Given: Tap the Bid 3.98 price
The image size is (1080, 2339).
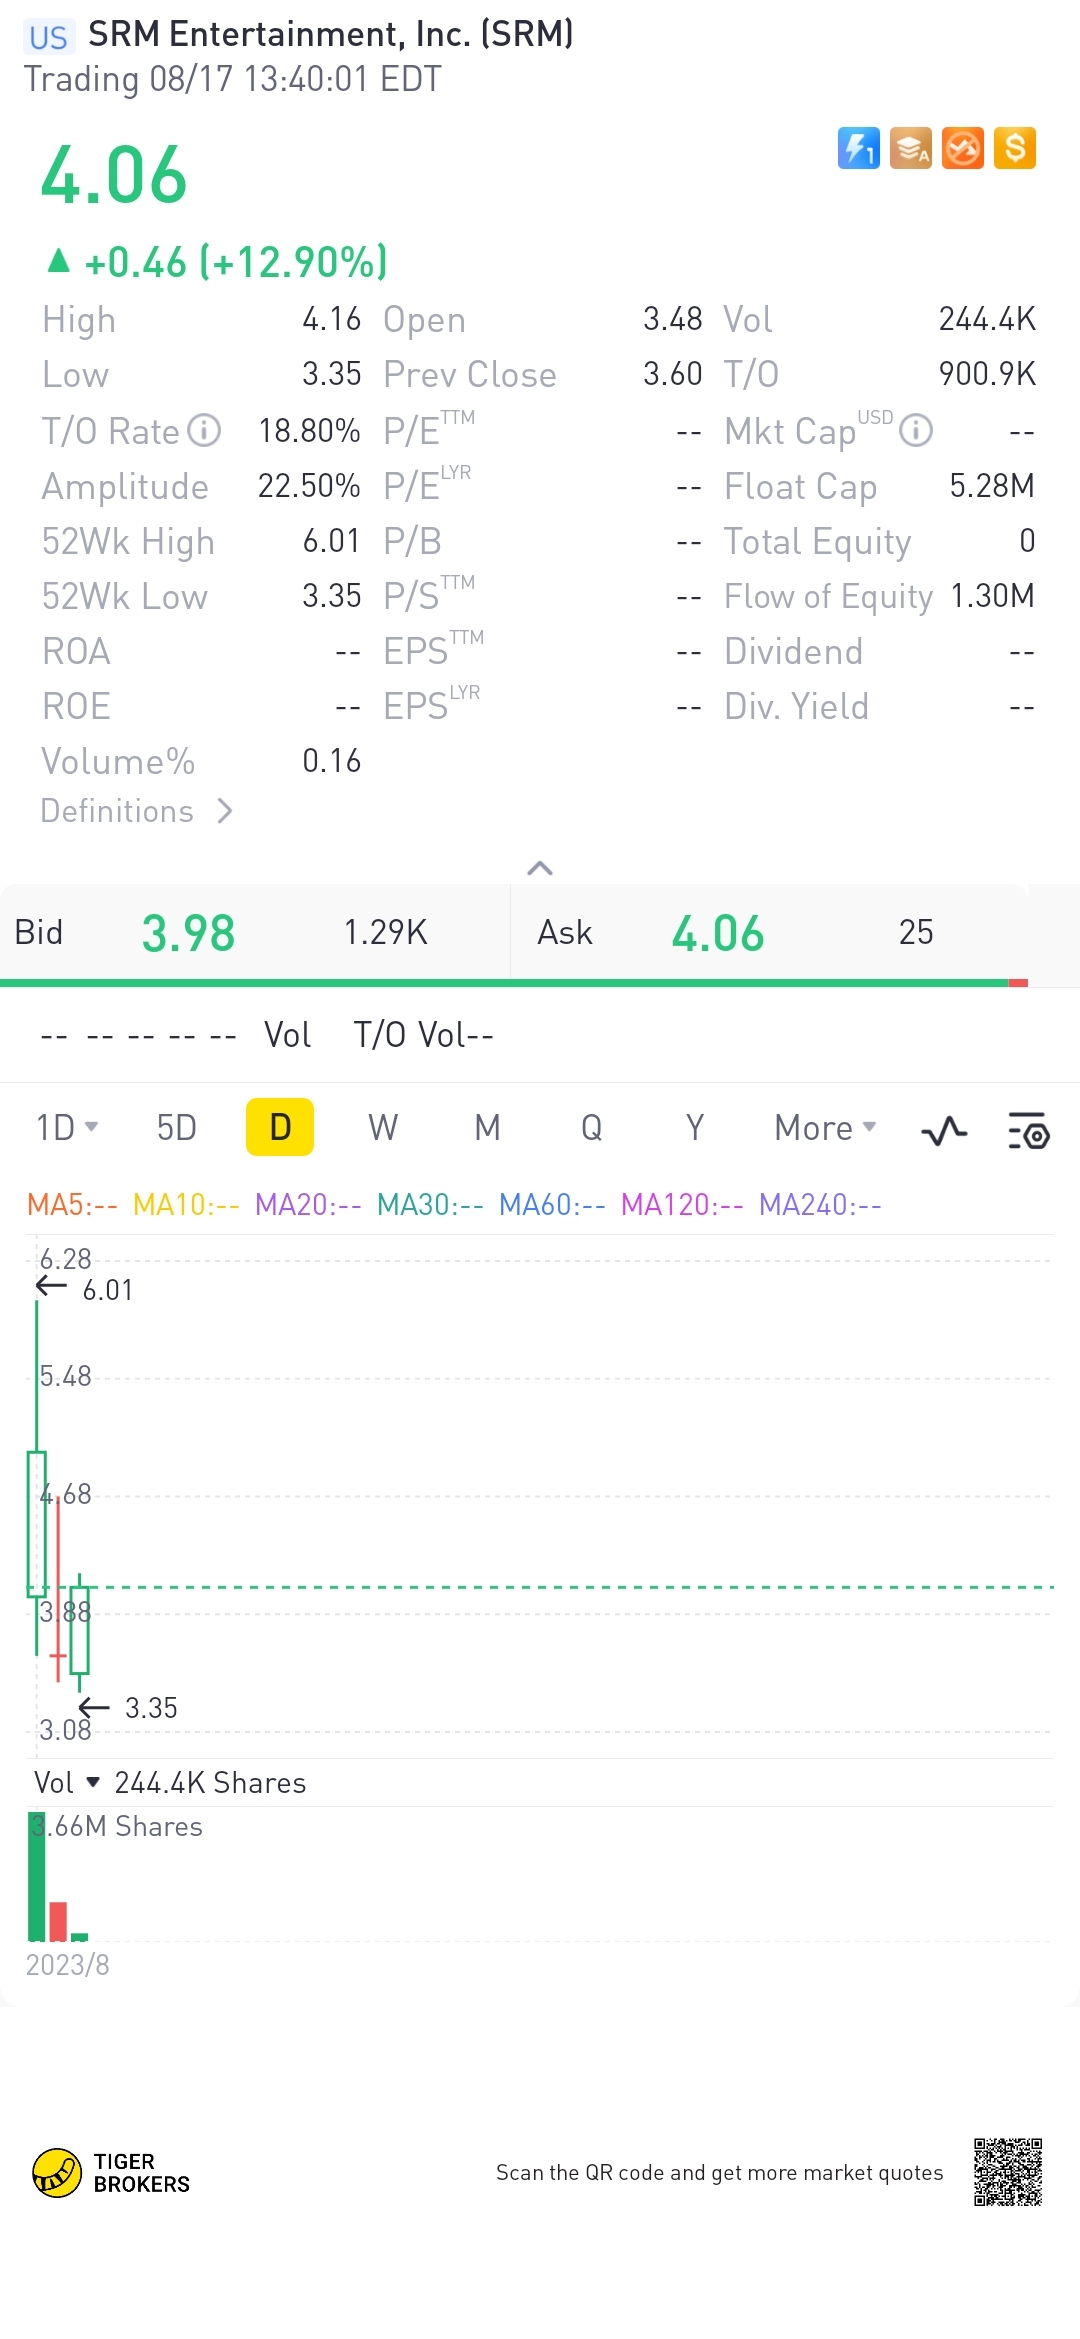Looking at the screenshot, I should 188,933.
